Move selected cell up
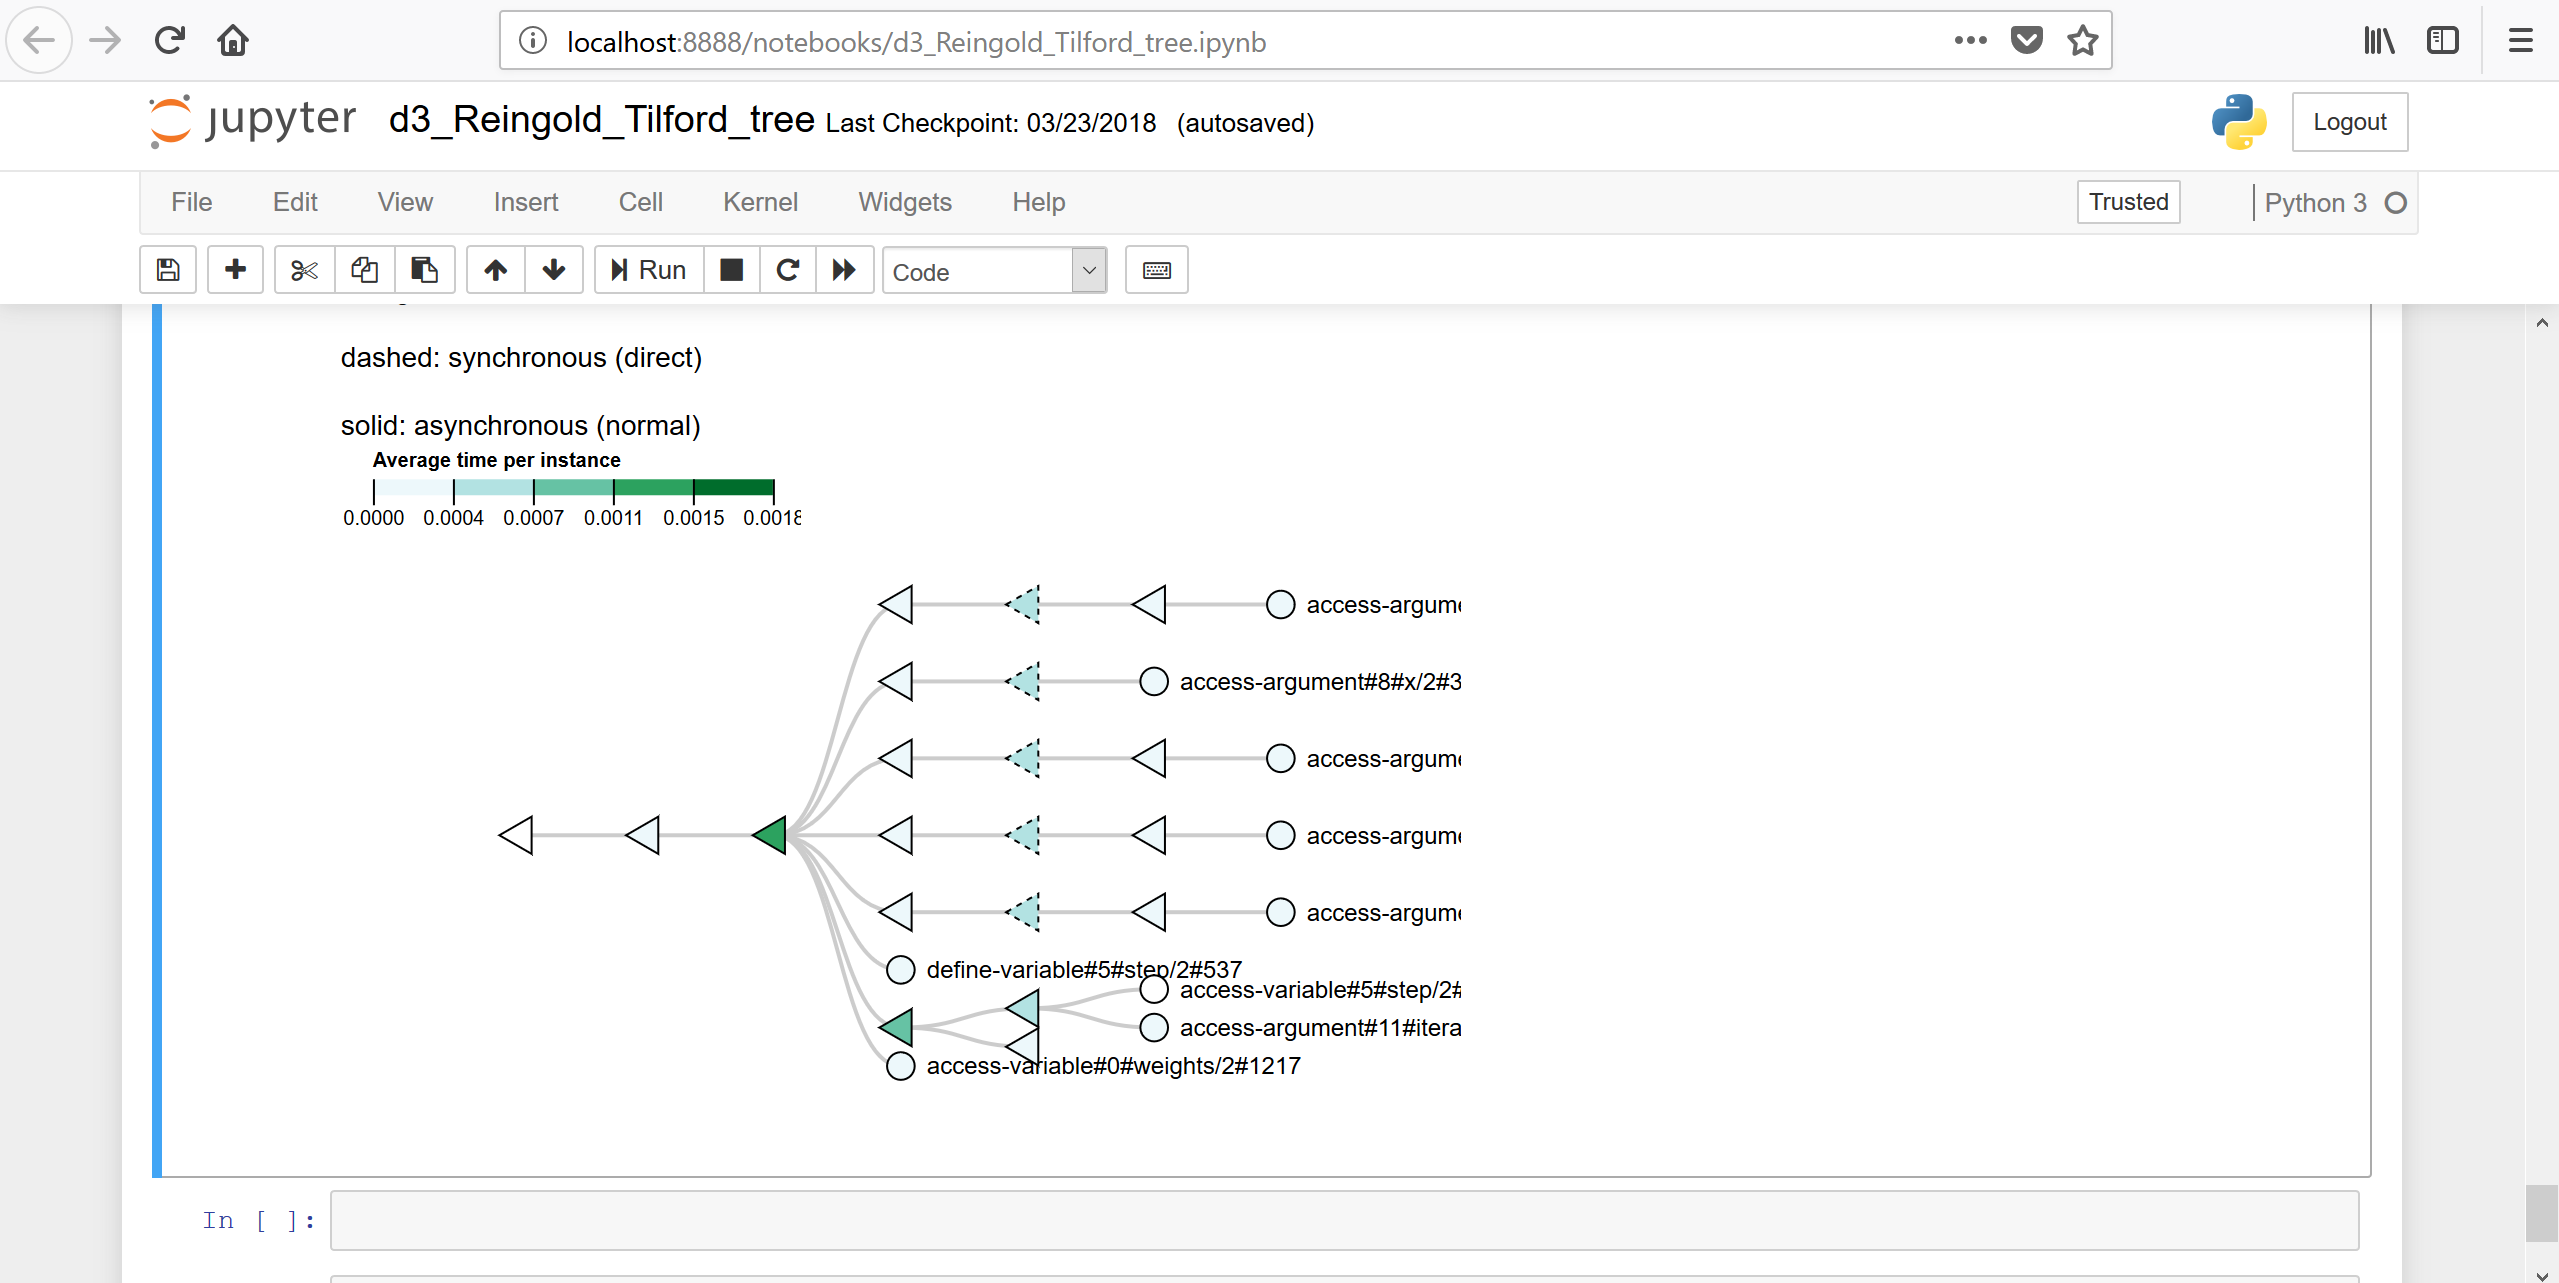Viewport: 2559px width, 1283px height. click(496, 270)
